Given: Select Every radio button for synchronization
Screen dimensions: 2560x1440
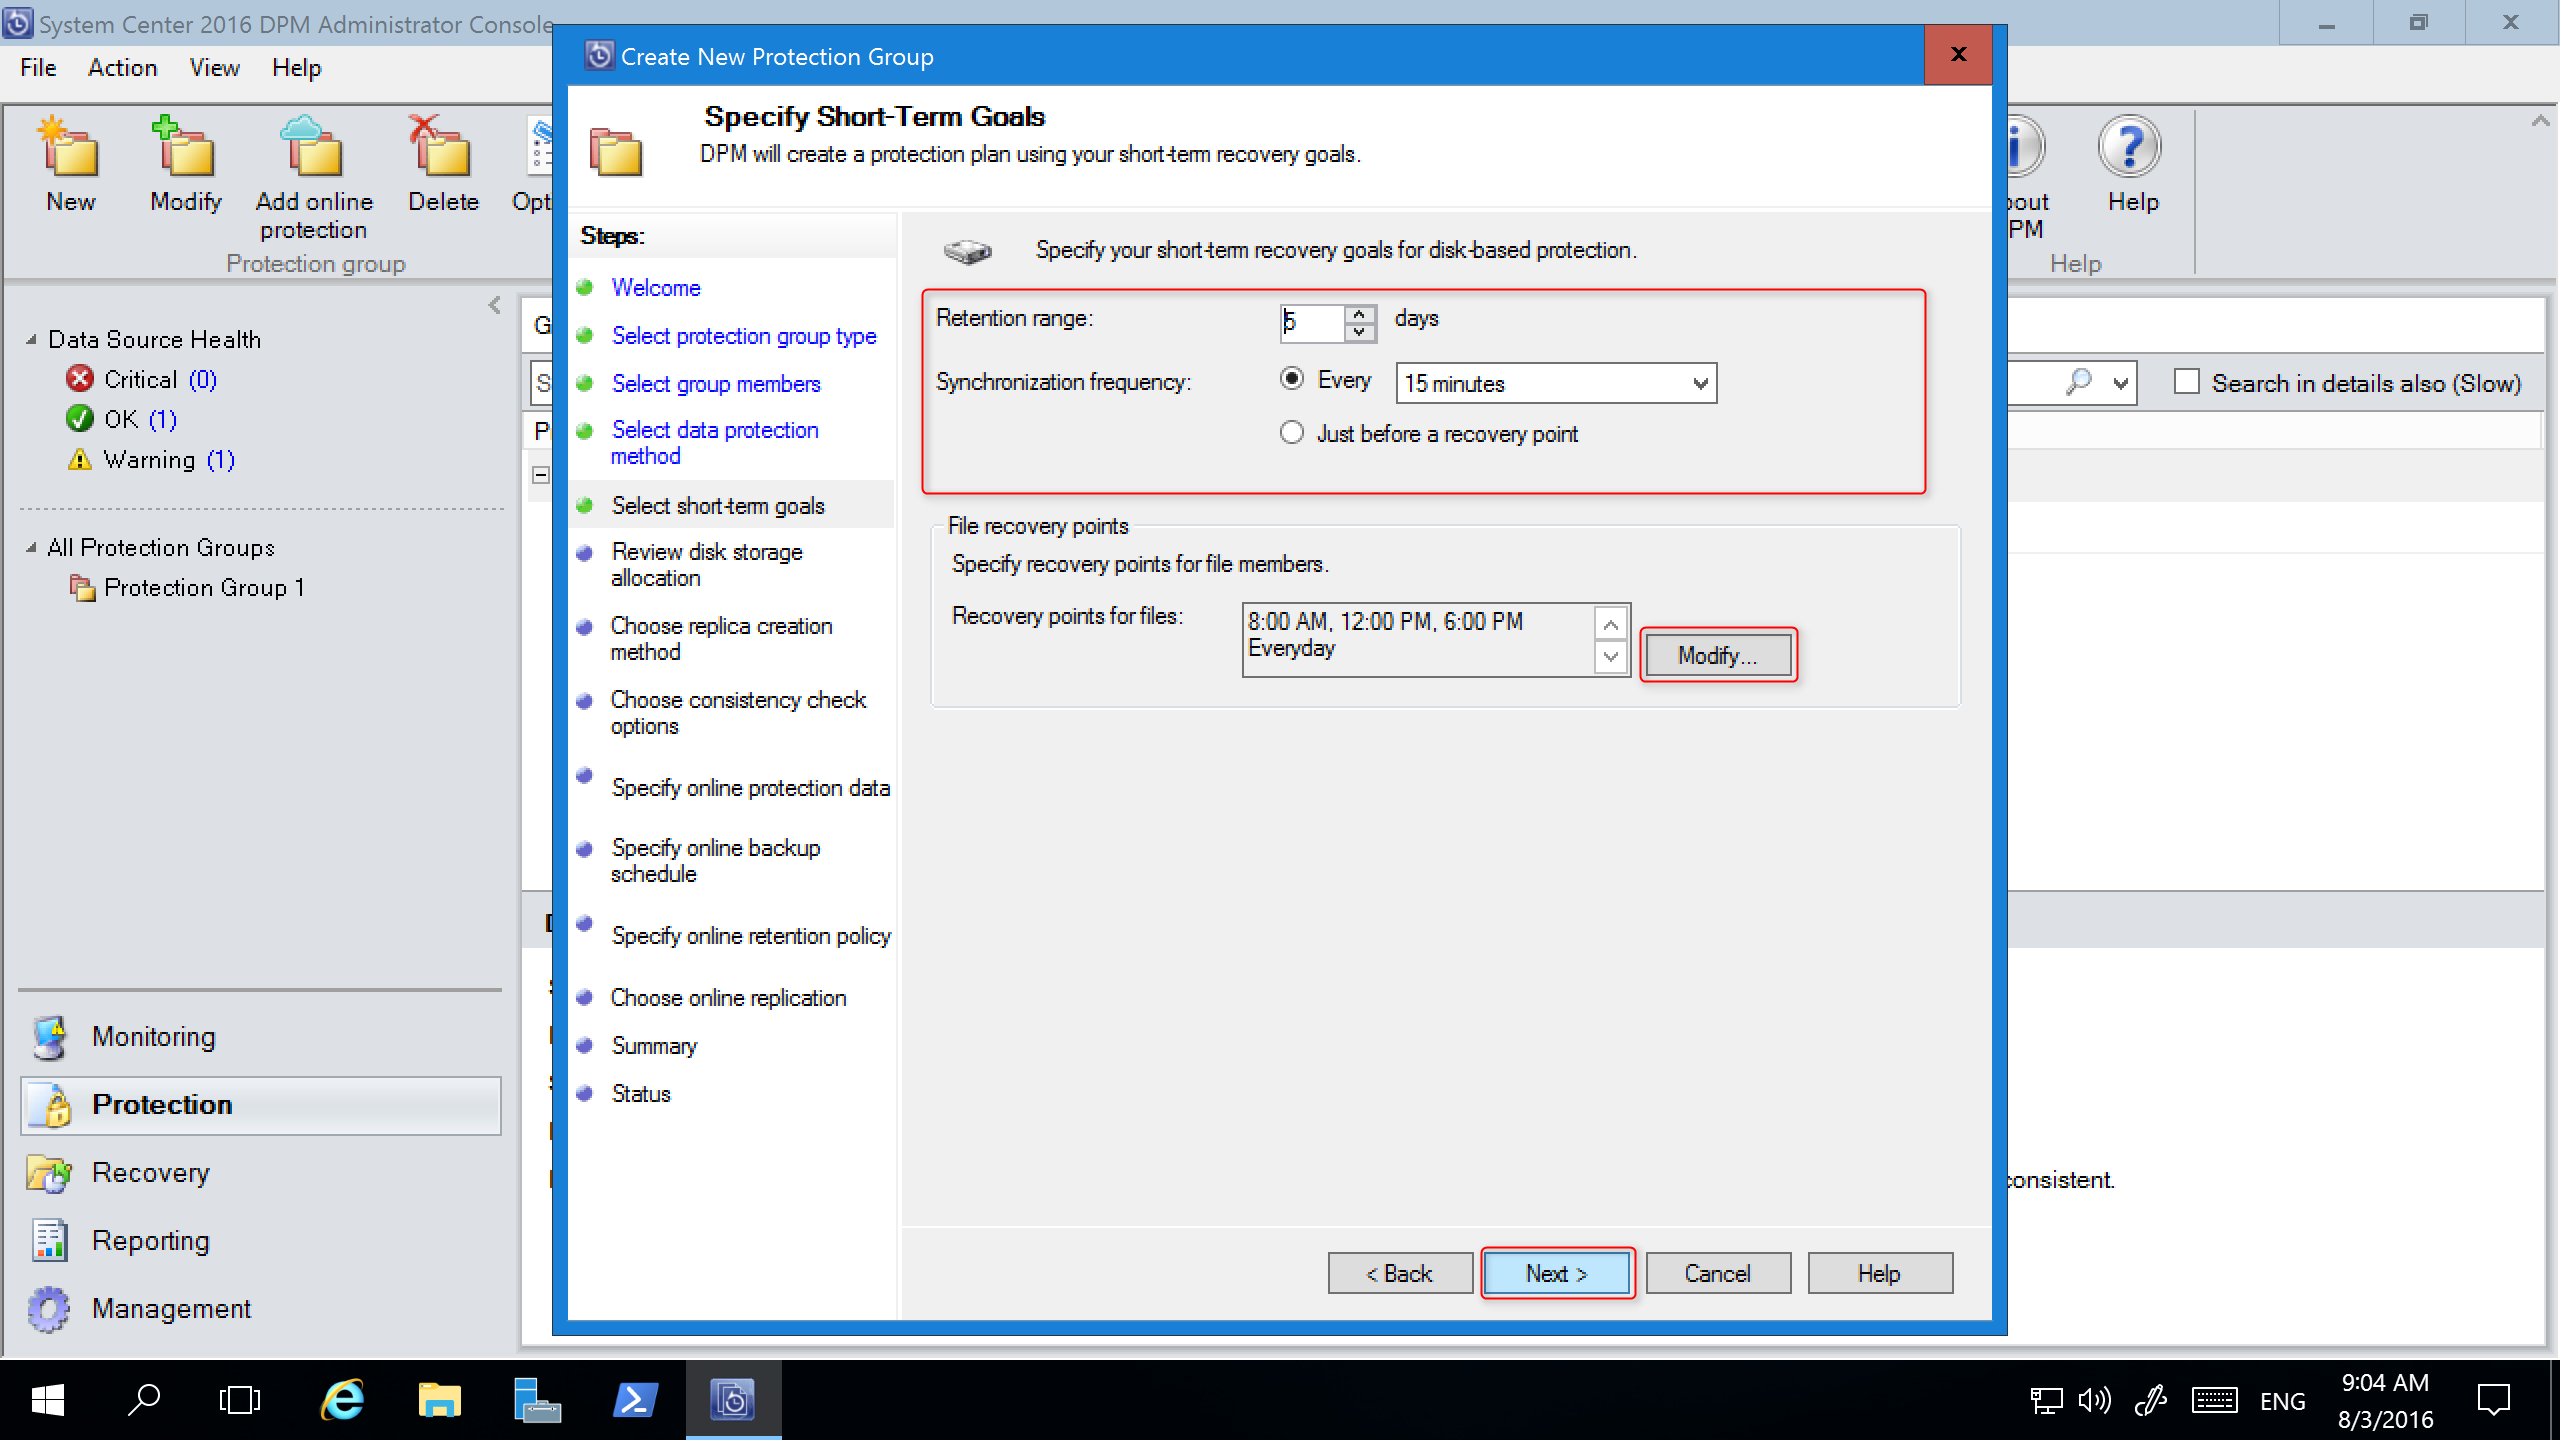Looking at the screenshot, I should [1294, 382].
